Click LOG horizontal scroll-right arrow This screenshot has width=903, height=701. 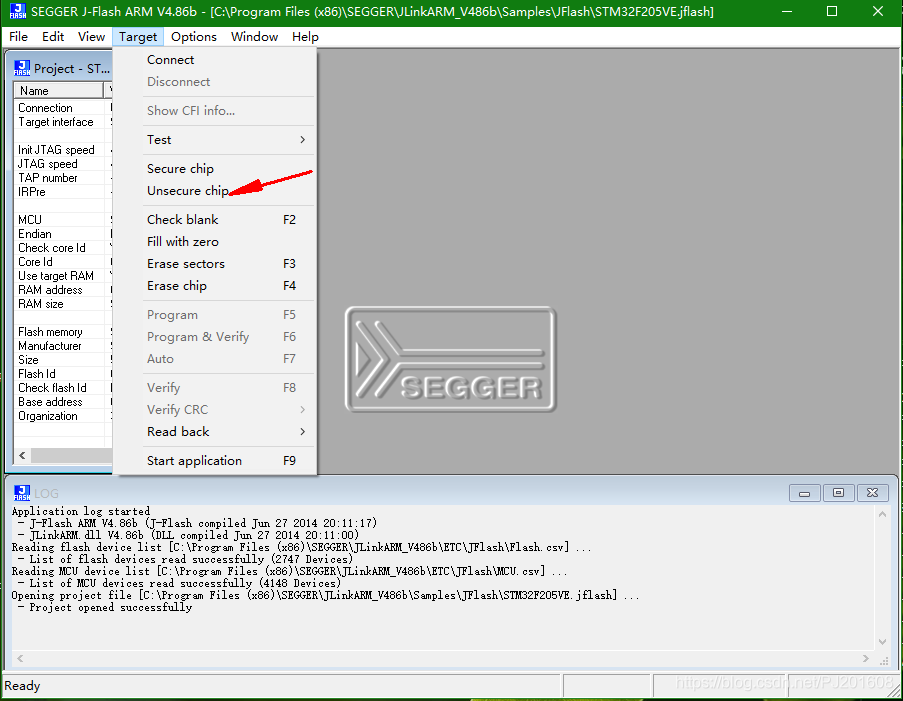[866, 658]
